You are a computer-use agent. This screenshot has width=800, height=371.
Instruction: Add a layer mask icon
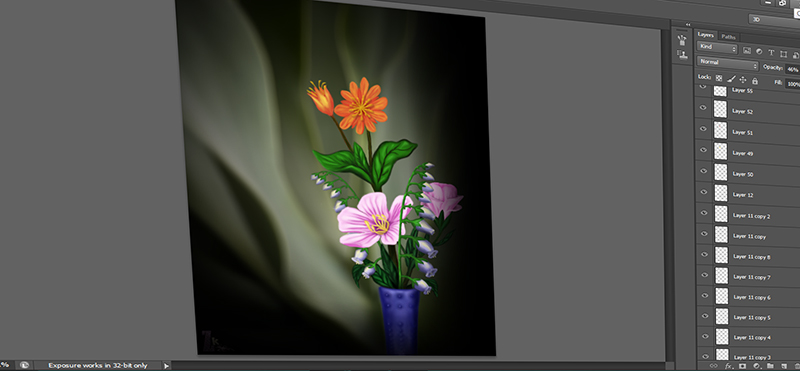point(742,366)
